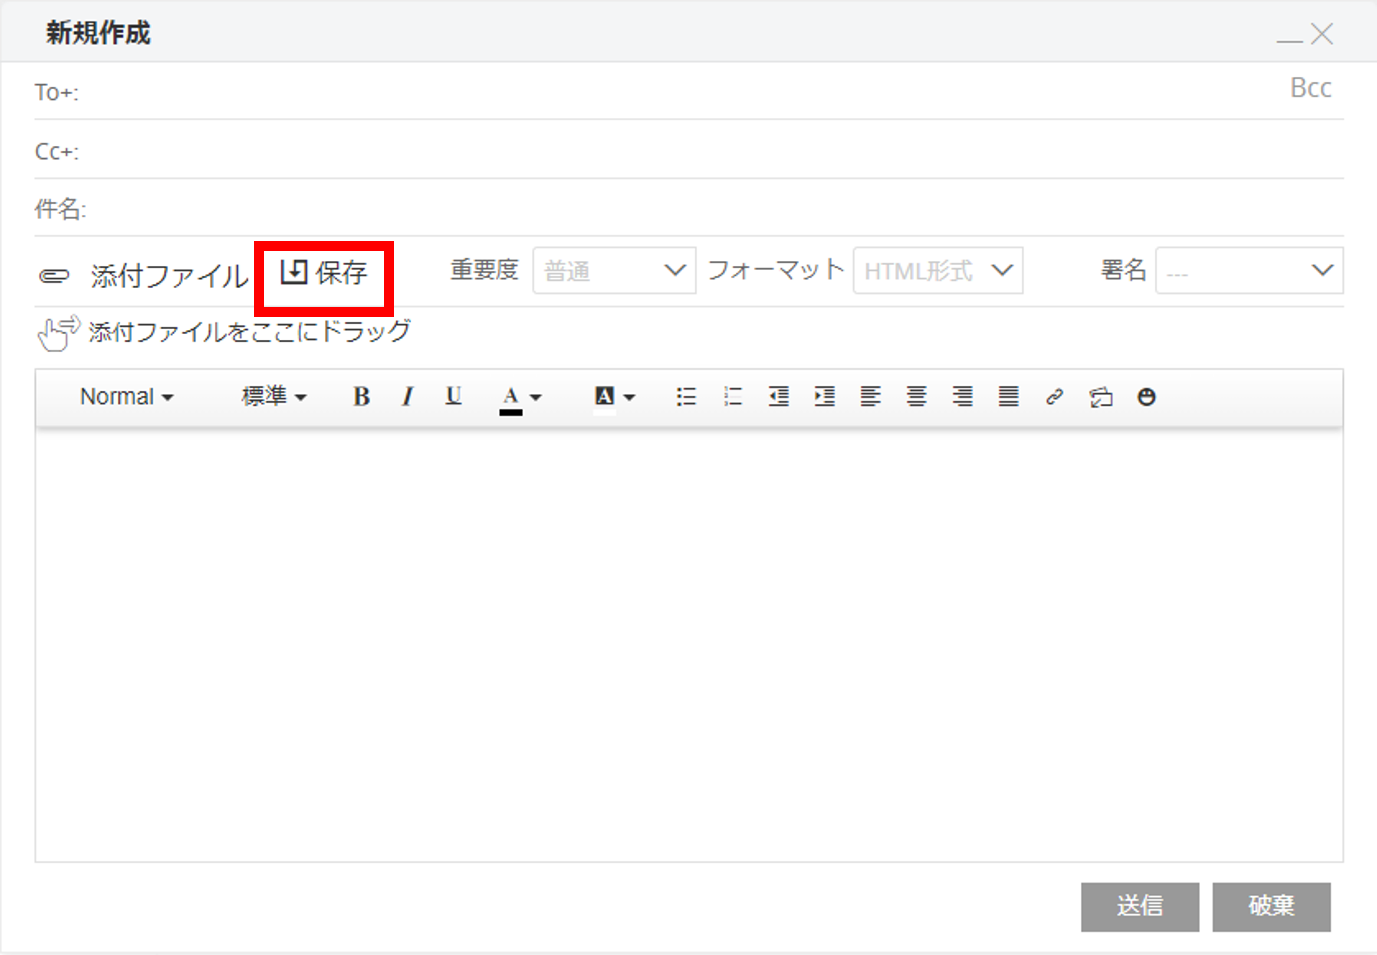This screenshot has width=1377, height=955.
Task: Send the message with 送信
Action: 1140,907
